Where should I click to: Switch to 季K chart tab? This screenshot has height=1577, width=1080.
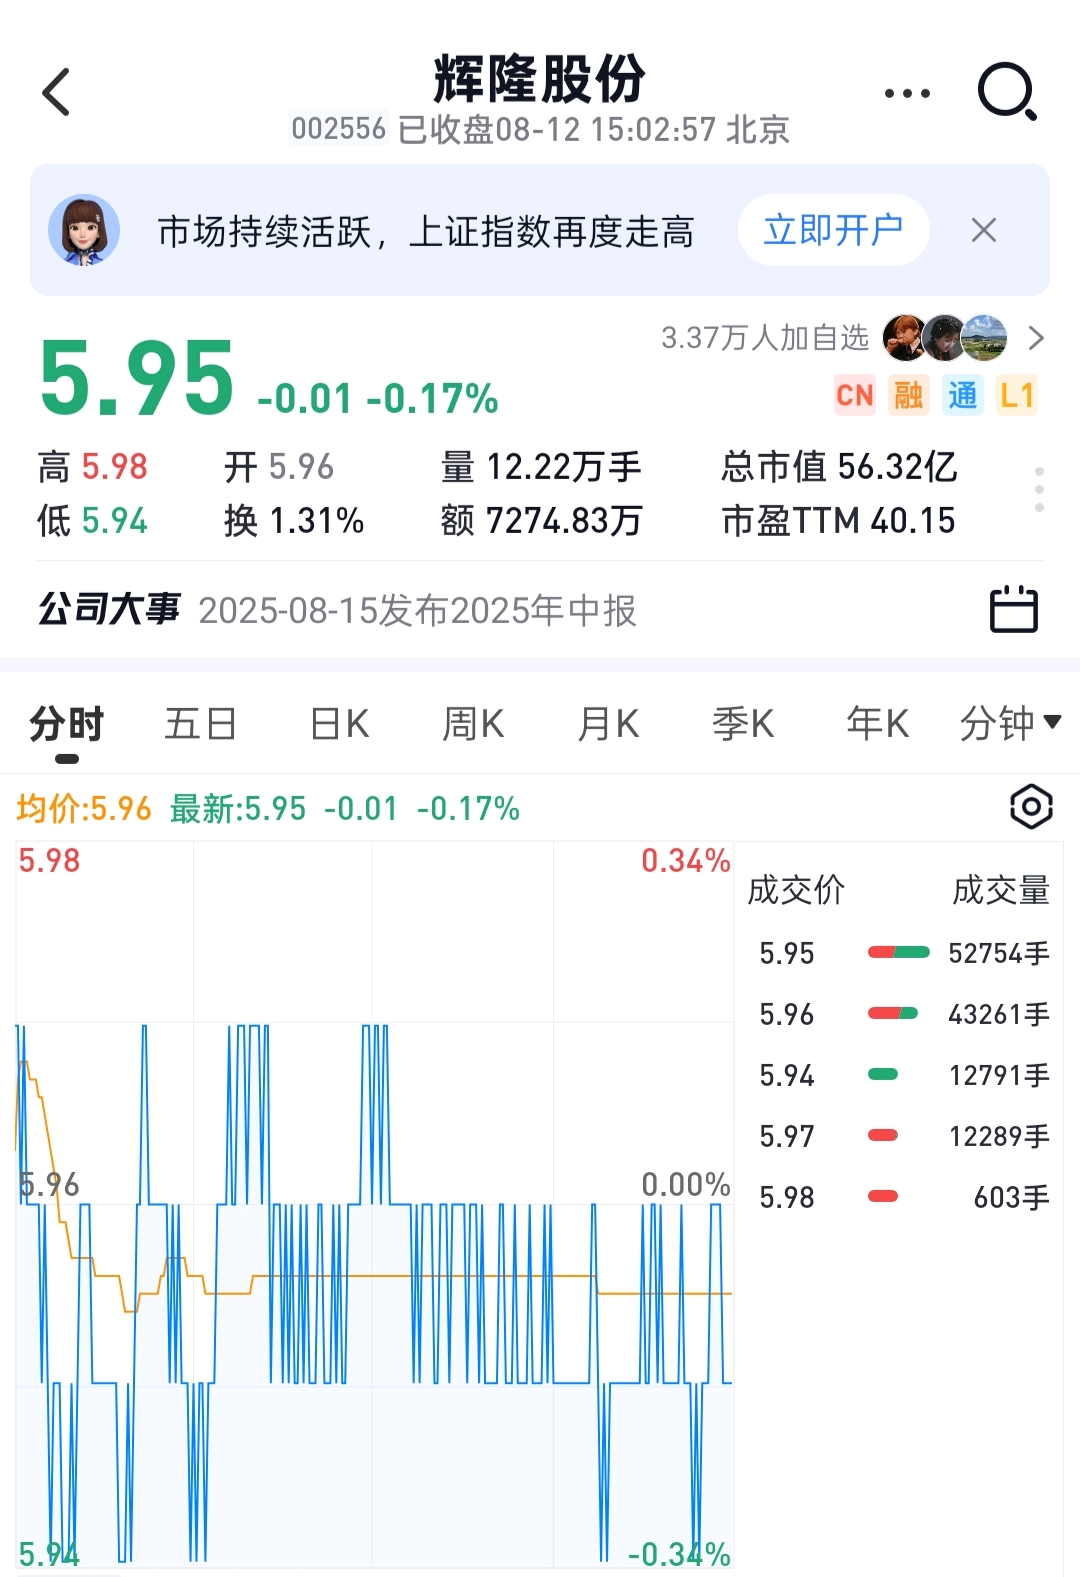pyautogui.click(x=743, y=723)
